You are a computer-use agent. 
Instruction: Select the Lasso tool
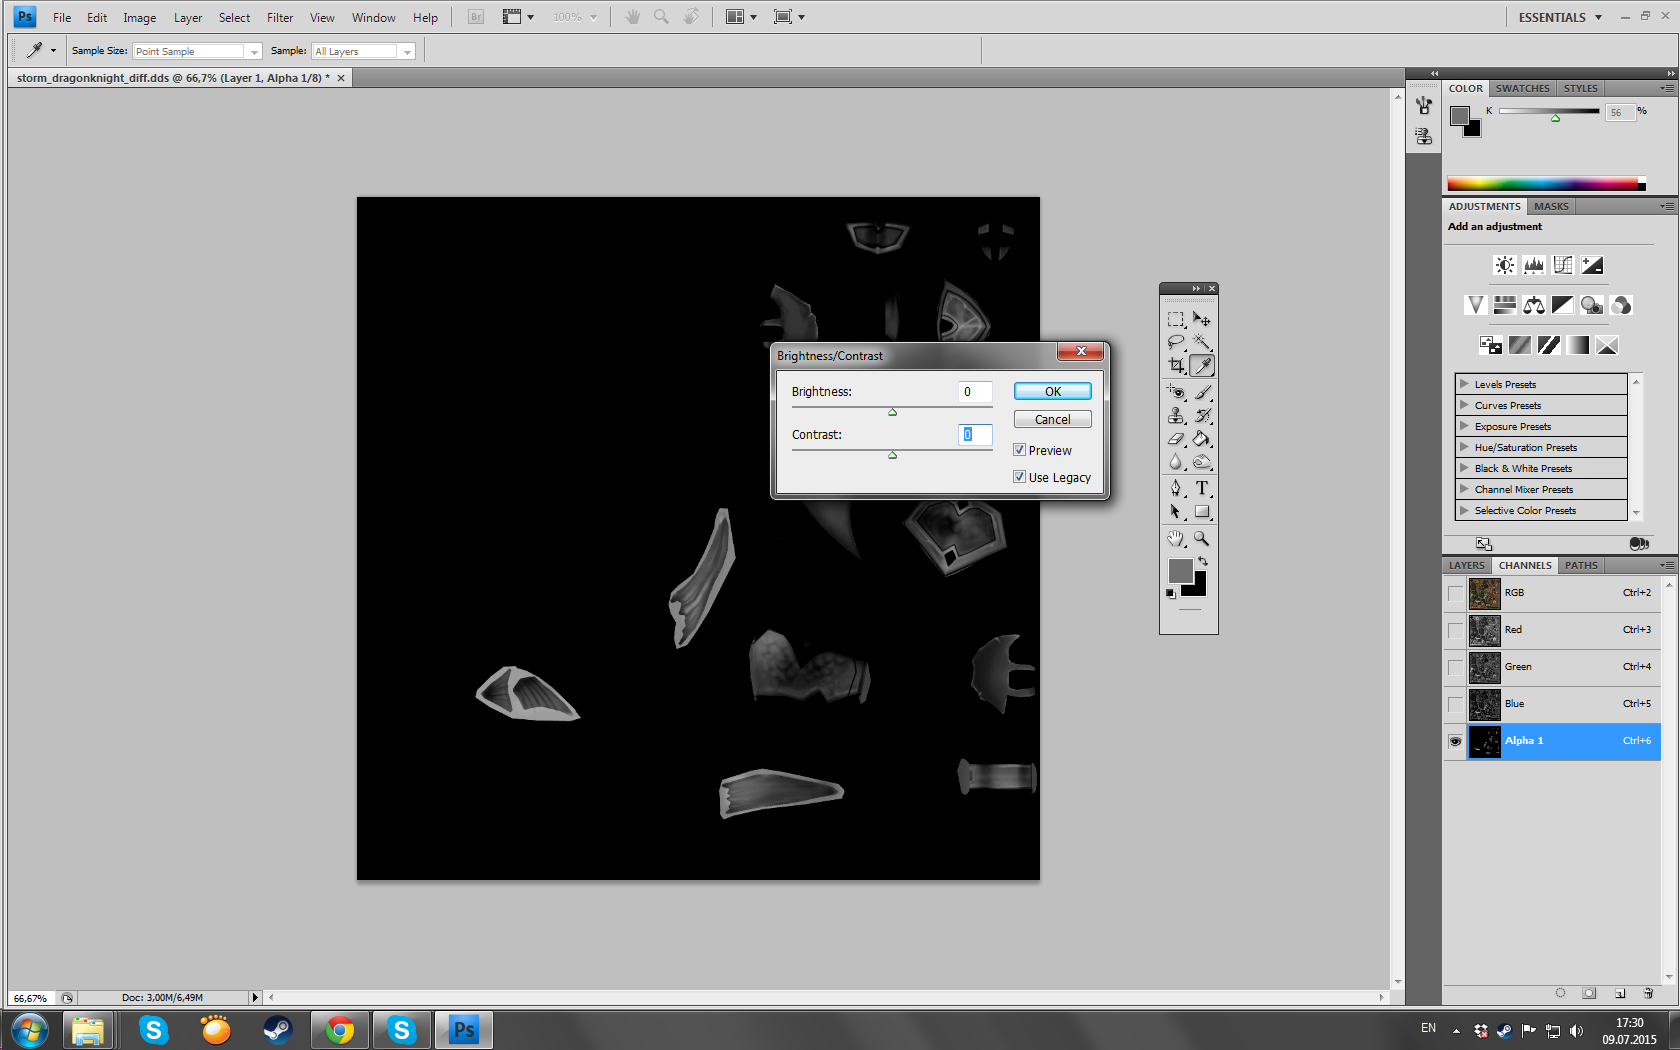(1176, 342)
